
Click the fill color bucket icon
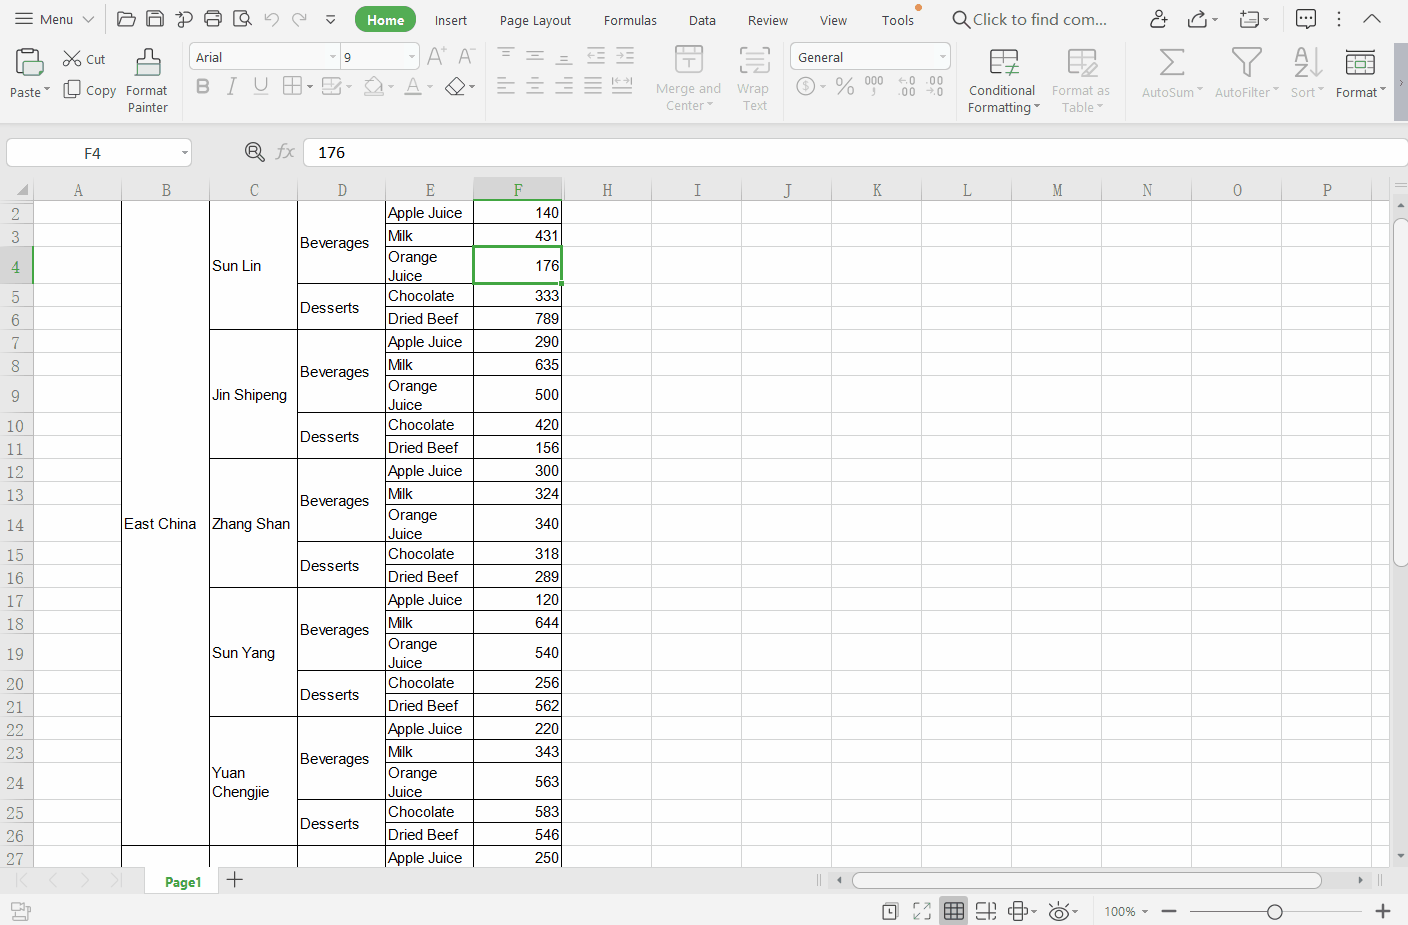373,87
